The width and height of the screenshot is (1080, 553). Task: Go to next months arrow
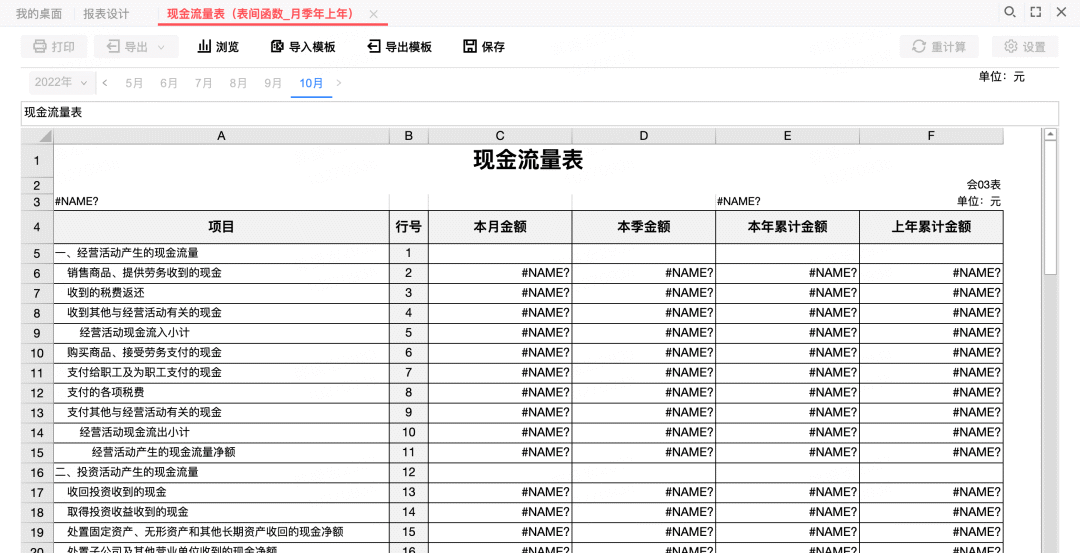pos(338,83)
